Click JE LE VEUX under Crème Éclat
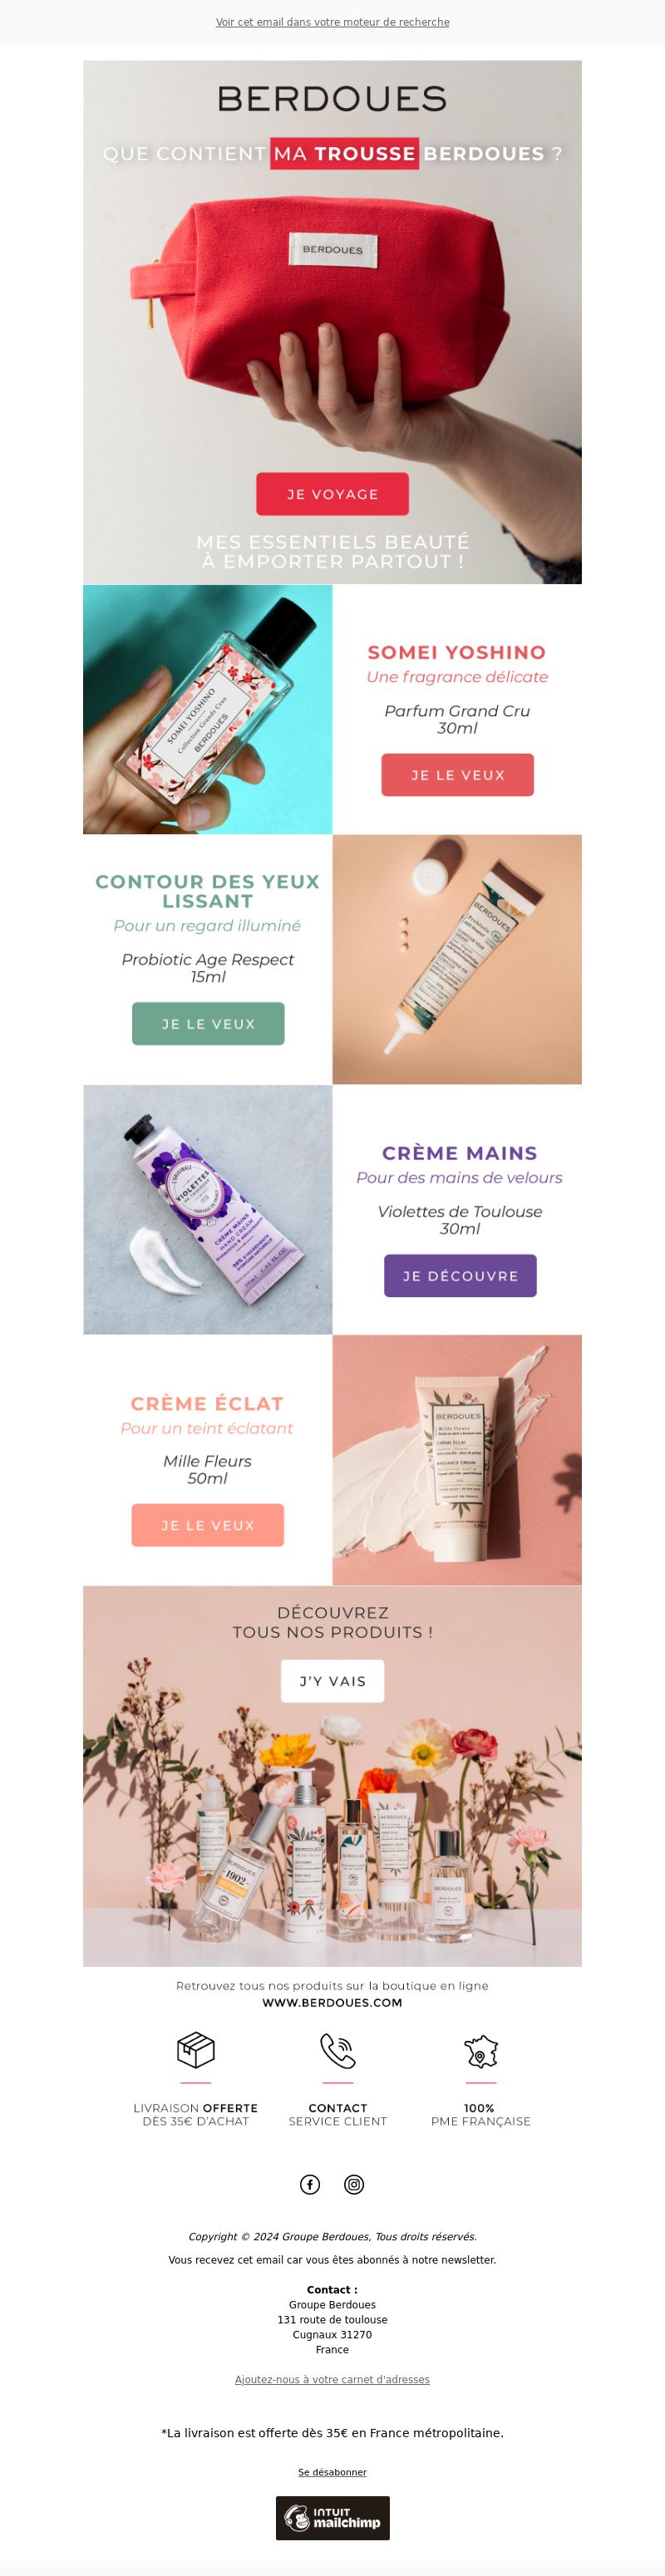 point(207,1525)
